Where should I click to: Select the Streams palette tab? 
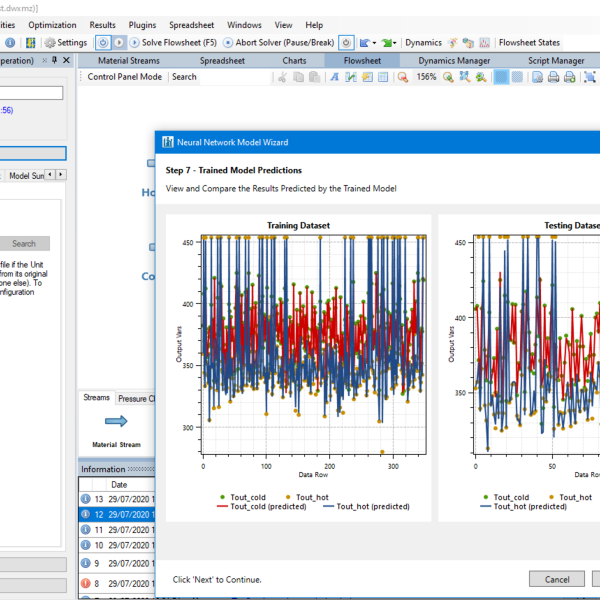tap(96, 398)
